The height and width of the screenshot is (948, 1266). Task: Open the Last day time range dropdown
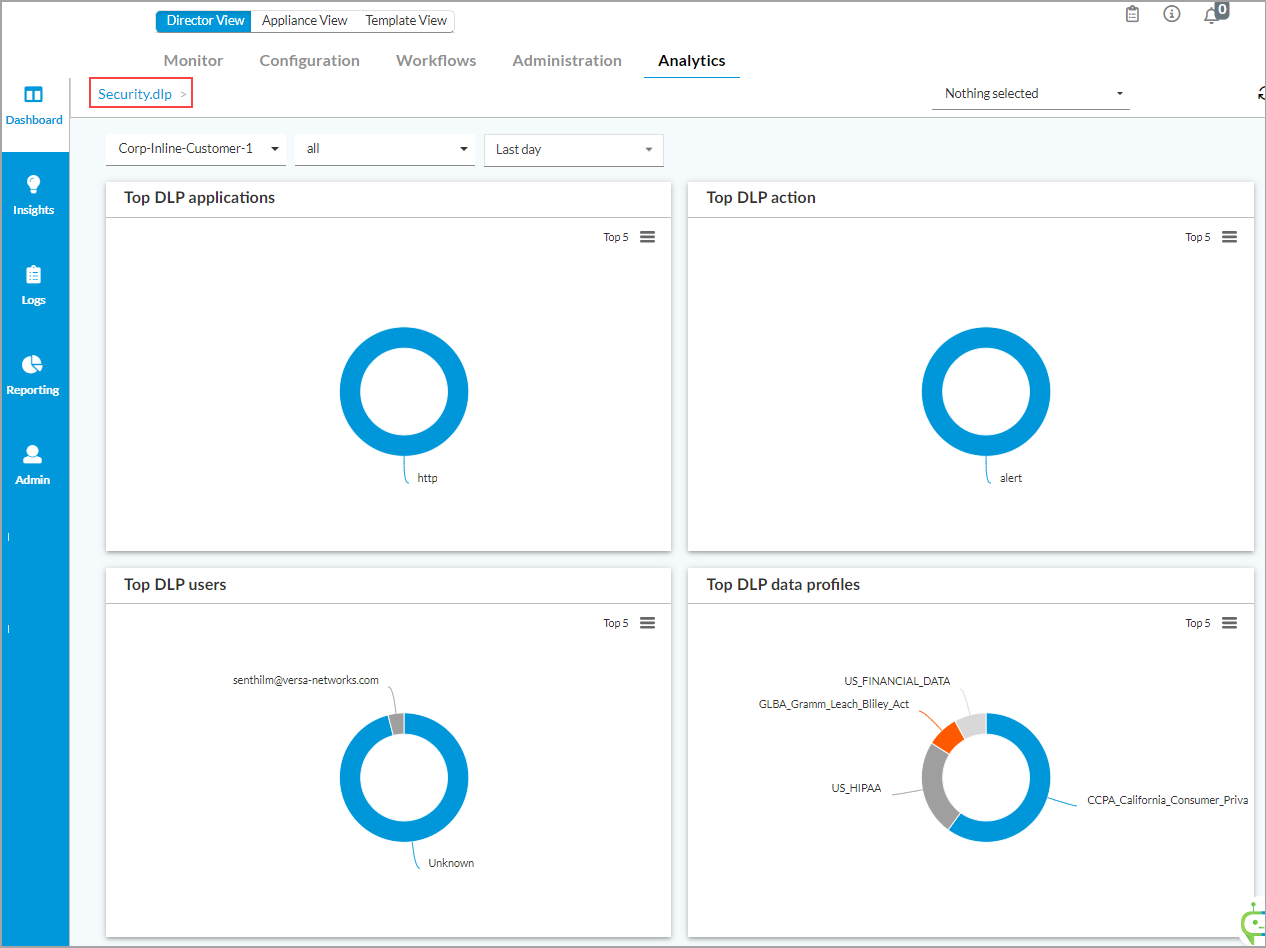pos(573,150)
